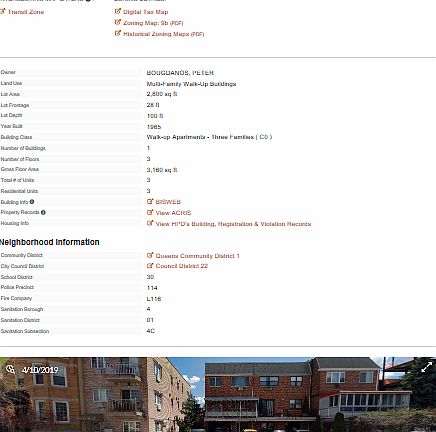Click the camera search icon beside photo date
Image resolution: width=436 pixels, height=432 pixels.
coord(10,369)
